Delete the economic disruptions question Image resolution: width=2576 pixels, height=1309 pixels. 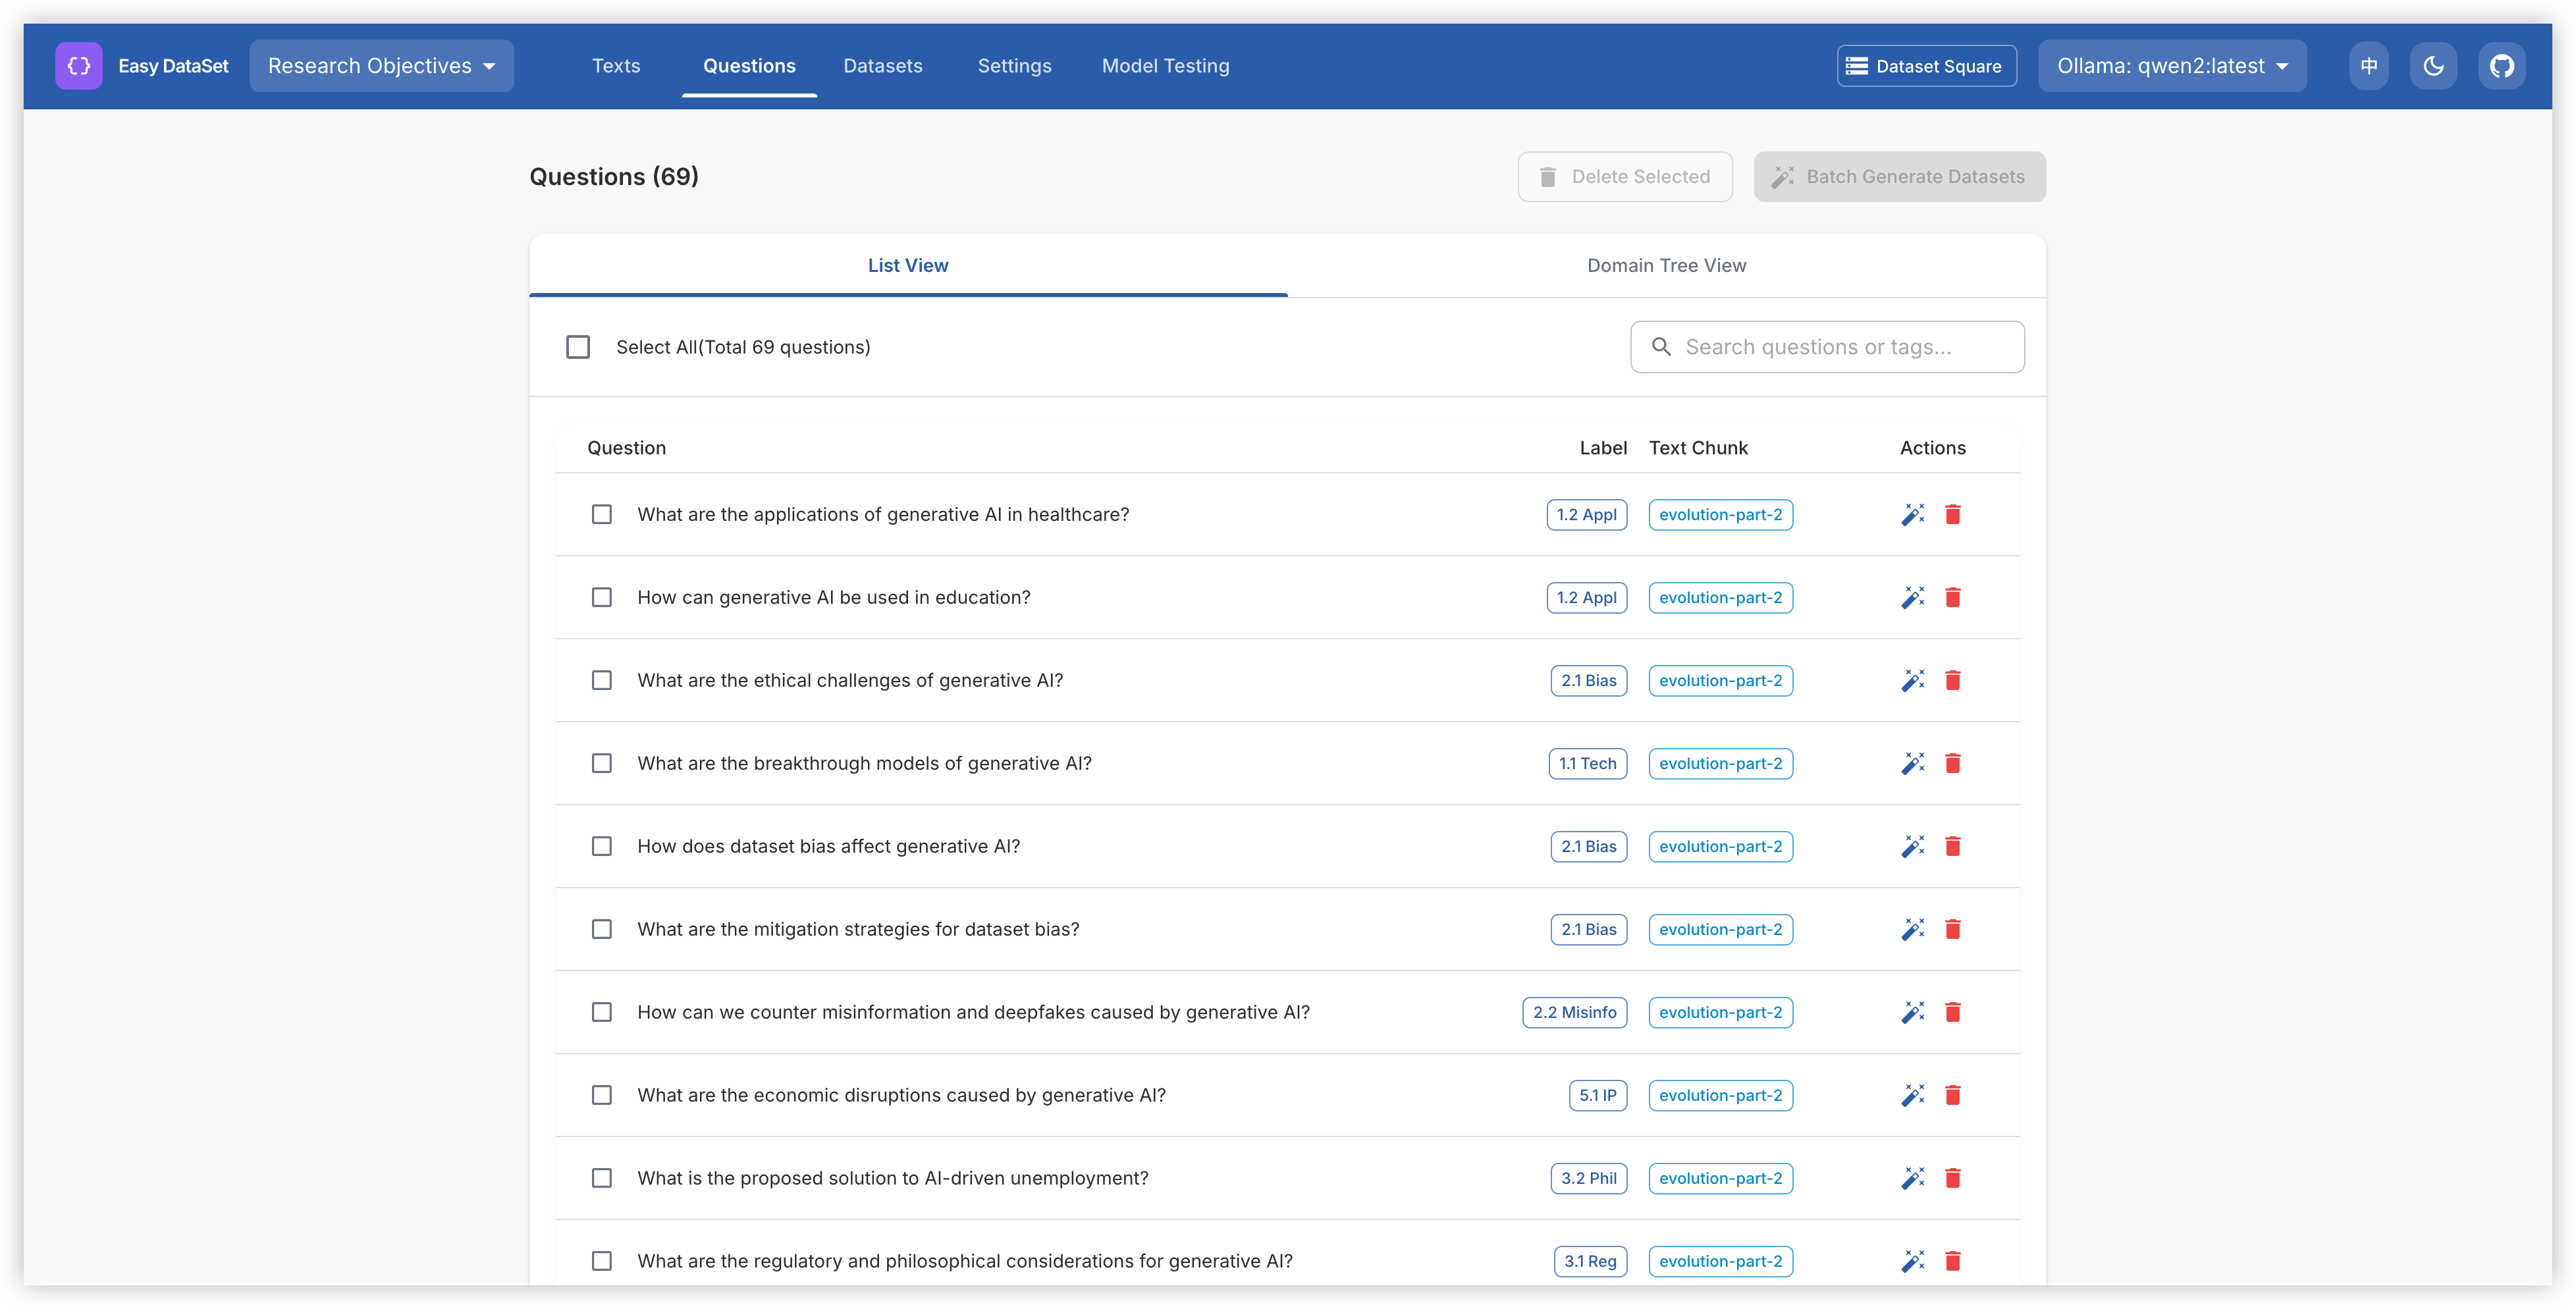coord(1952,1096)
